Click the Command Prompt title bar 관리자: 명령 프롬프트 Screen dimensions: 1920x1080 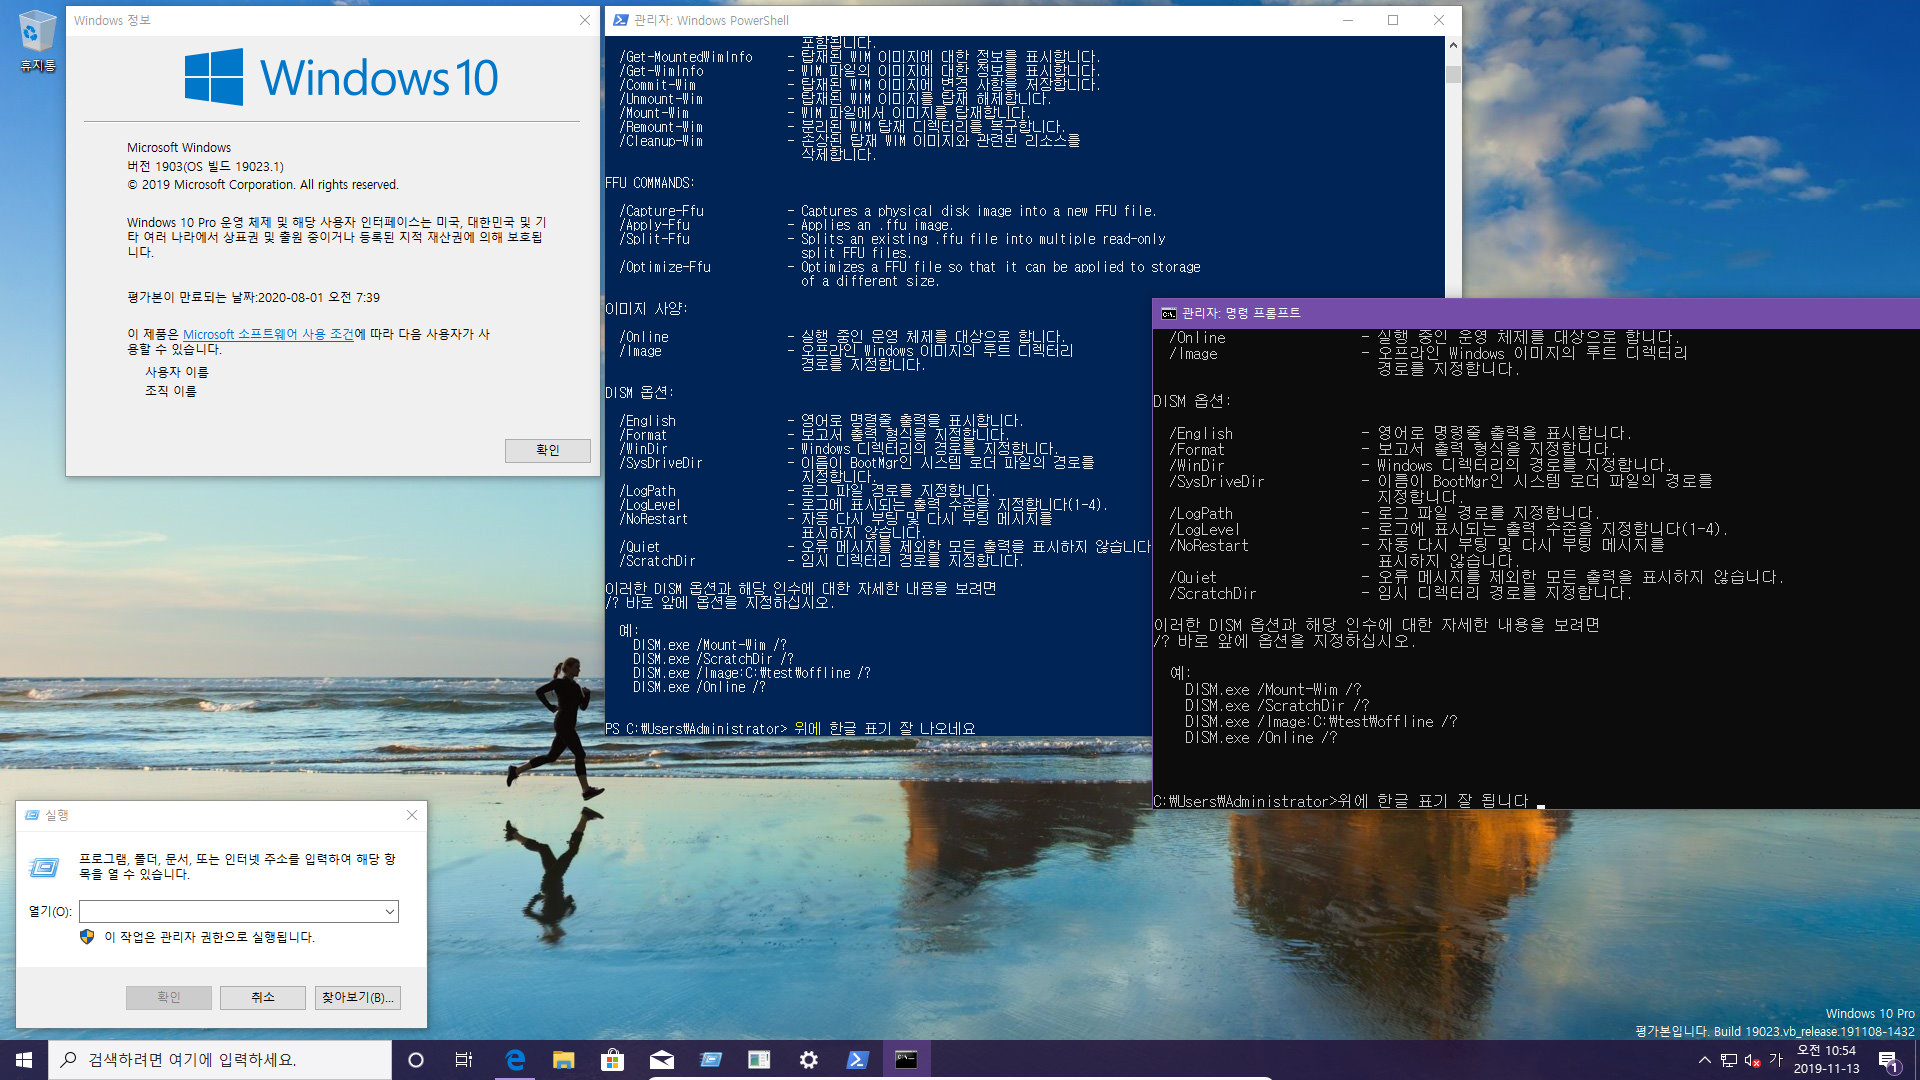tap(1241, 313)
